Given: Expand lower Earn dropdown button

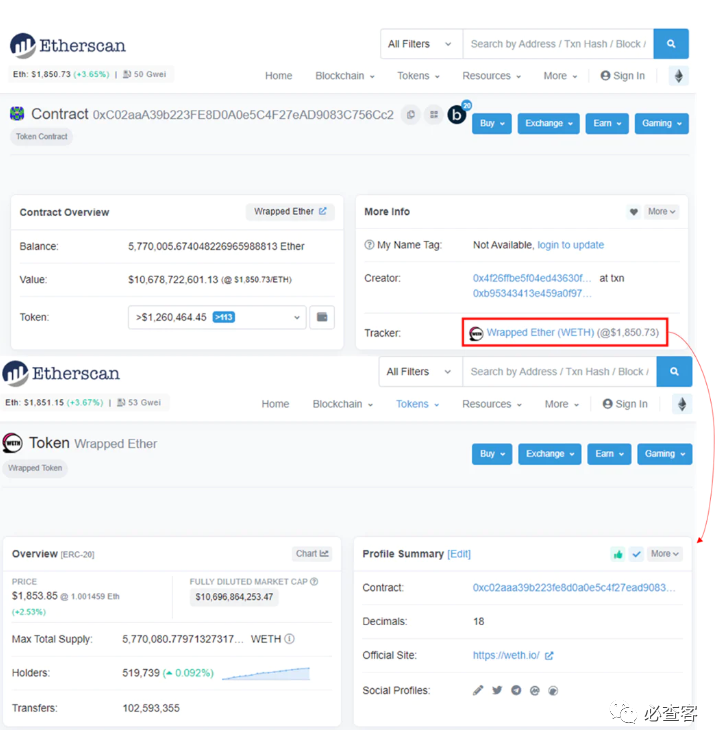Looking at the screenshot, I should coord(609,454).
